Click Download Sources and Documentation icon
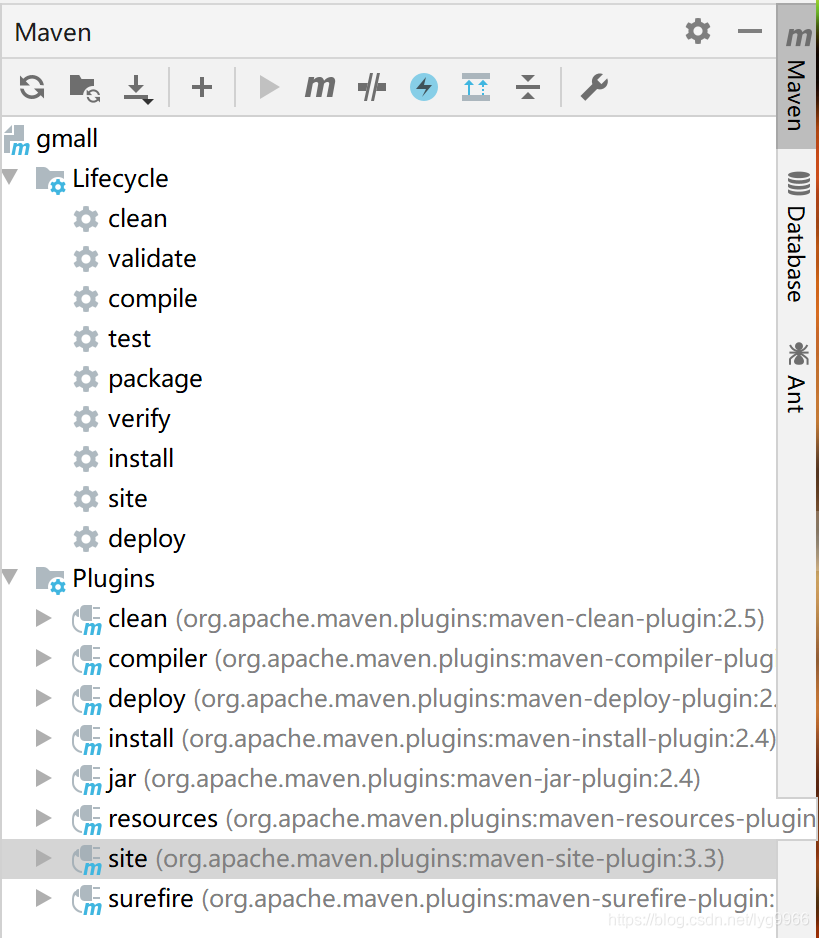This screenshot has height=938, width=819. [138, 89]
